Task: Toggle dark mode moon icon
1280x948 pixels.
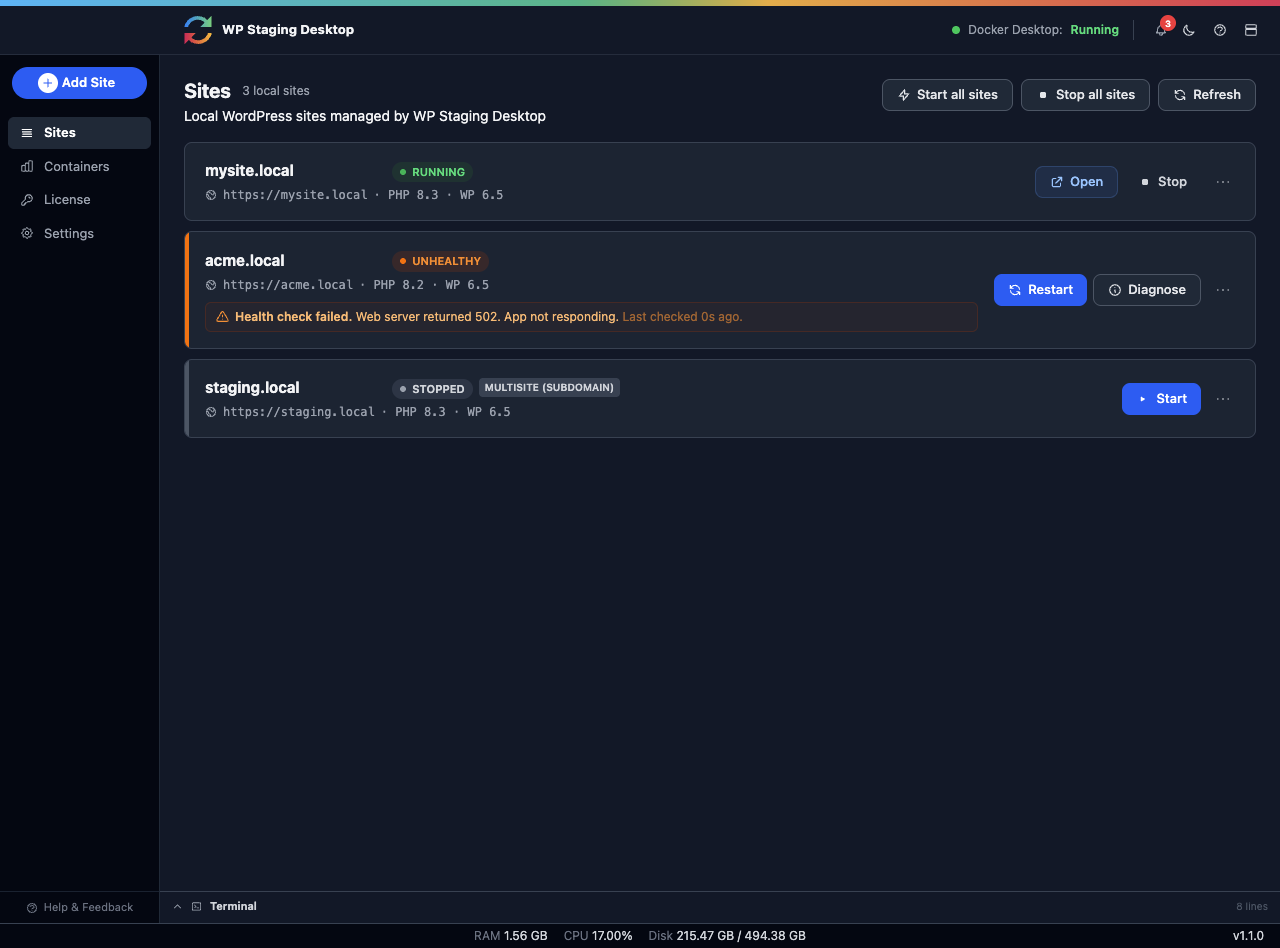Action: click(x=1189, y=30)
